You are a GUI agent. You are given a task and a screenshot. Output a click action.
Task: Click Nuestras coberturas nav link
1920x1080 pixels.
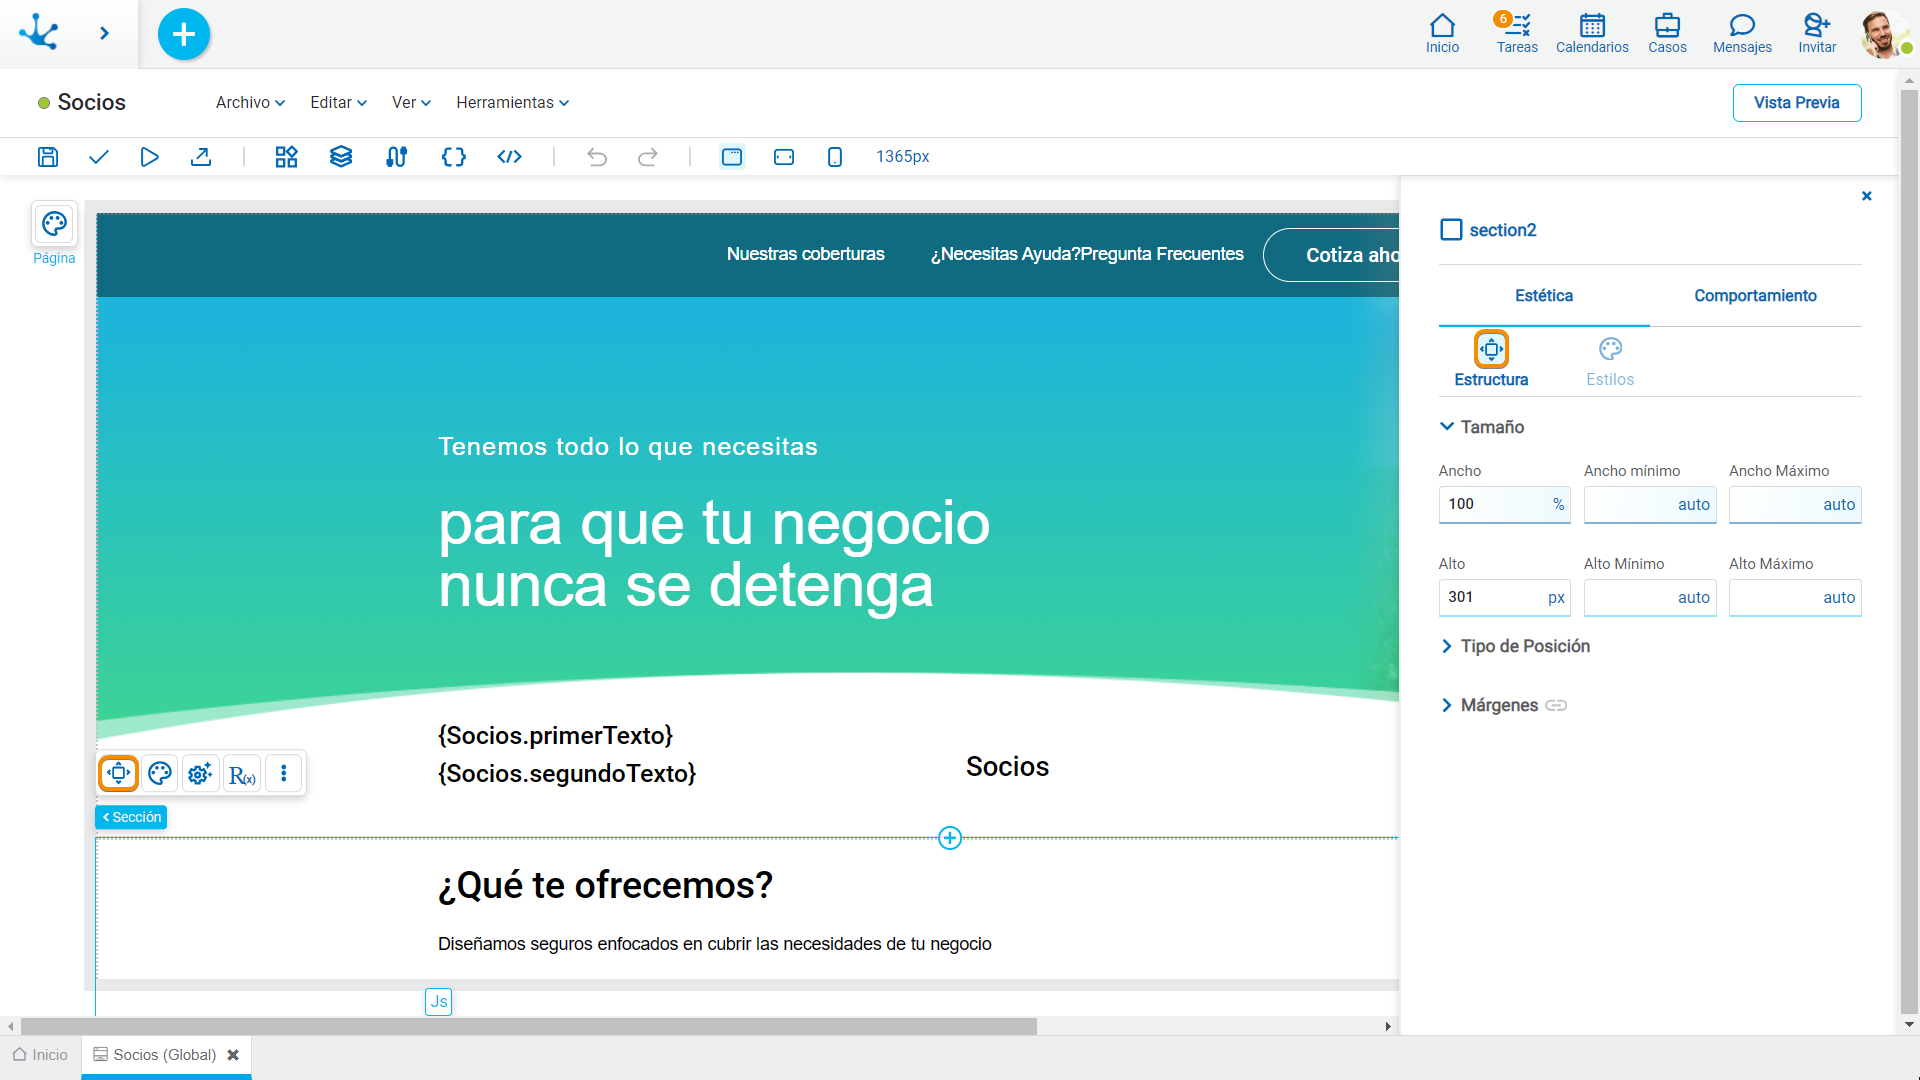[x=805, y=254]
